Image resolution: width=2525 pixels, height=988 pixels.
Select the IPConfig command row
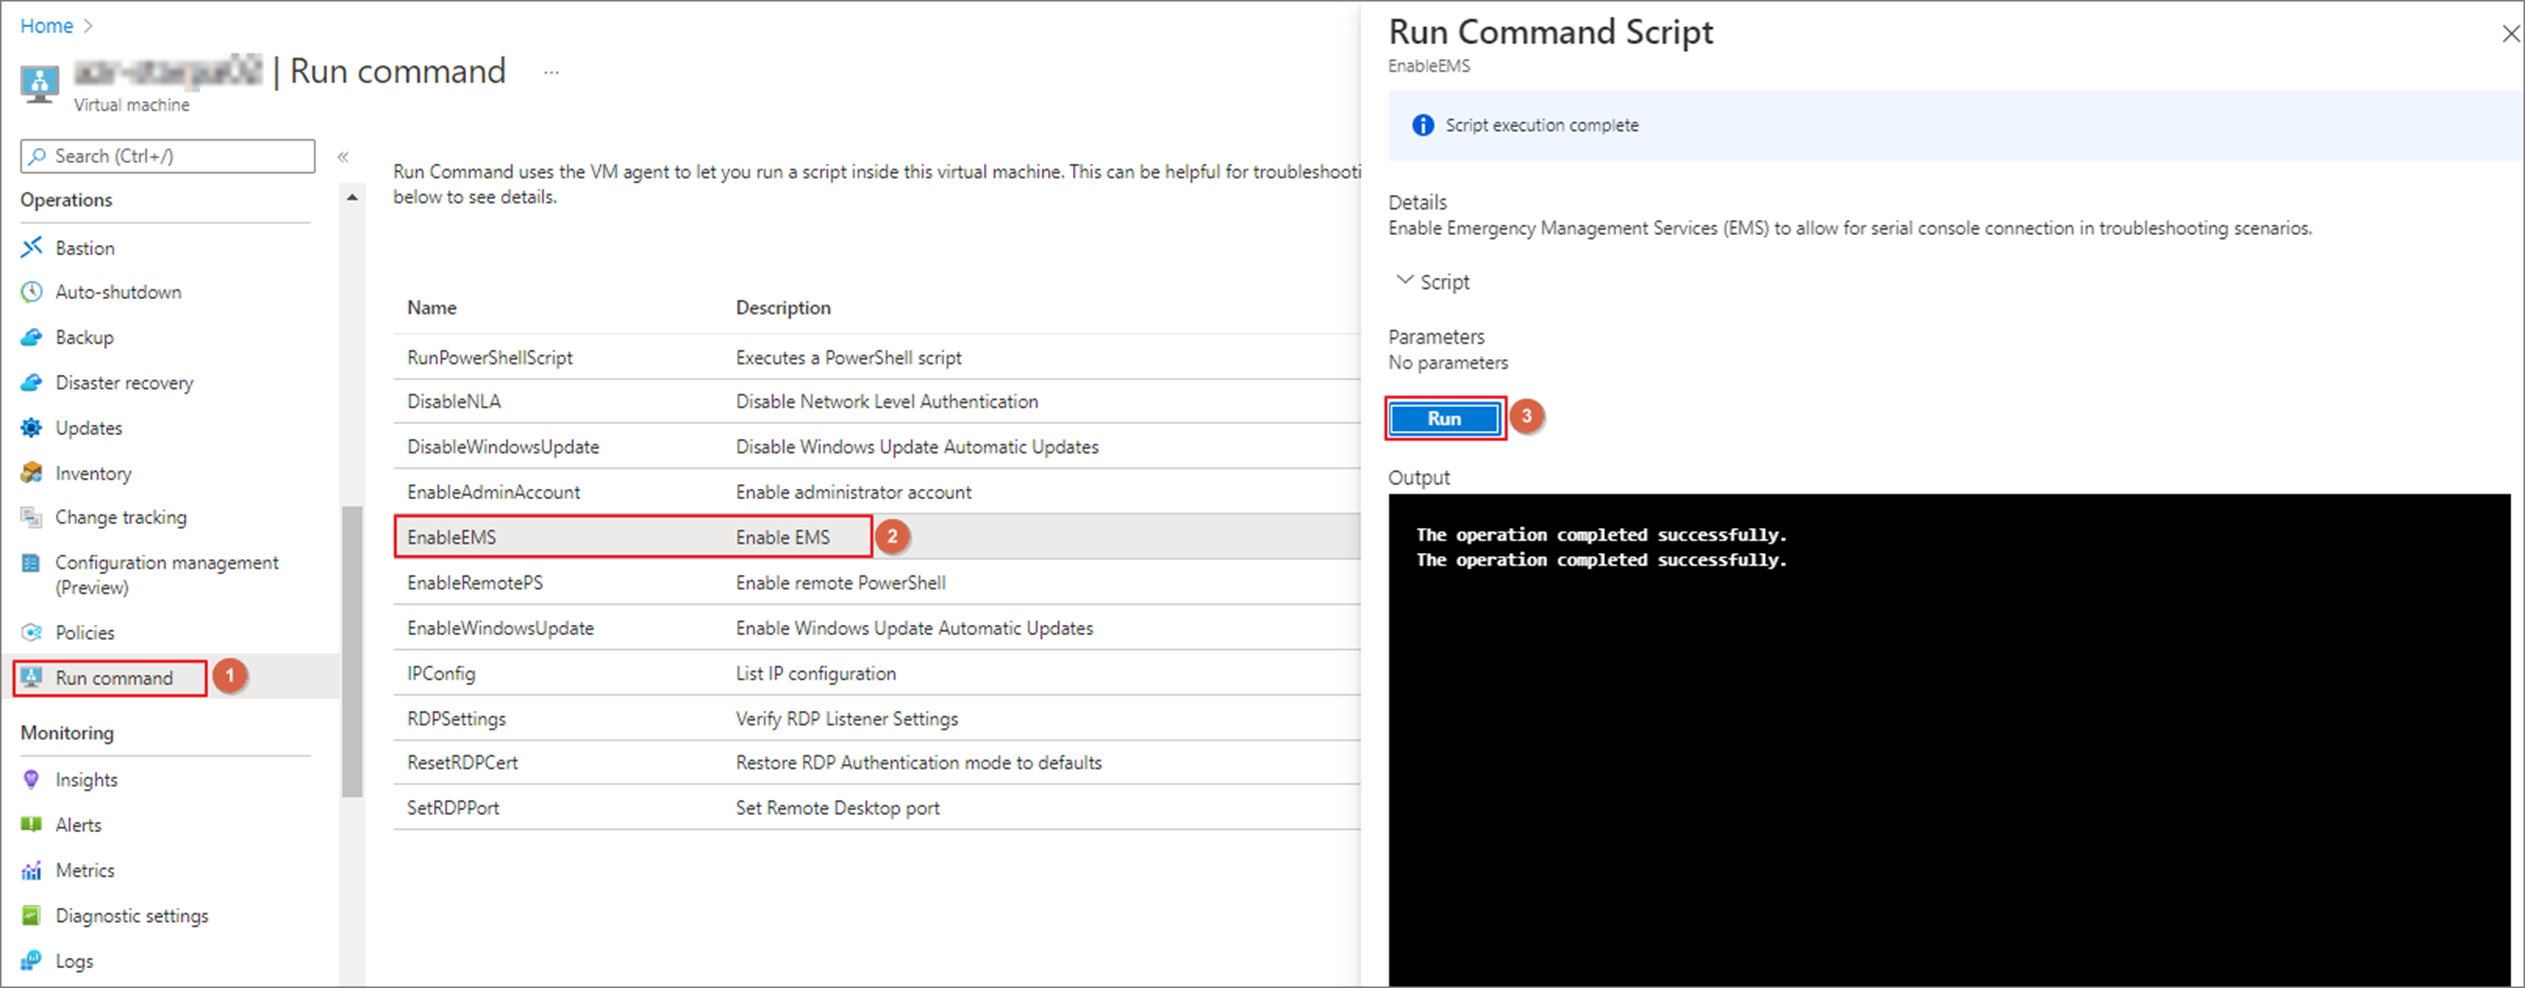pyautogui.click(x=877, y=673)
